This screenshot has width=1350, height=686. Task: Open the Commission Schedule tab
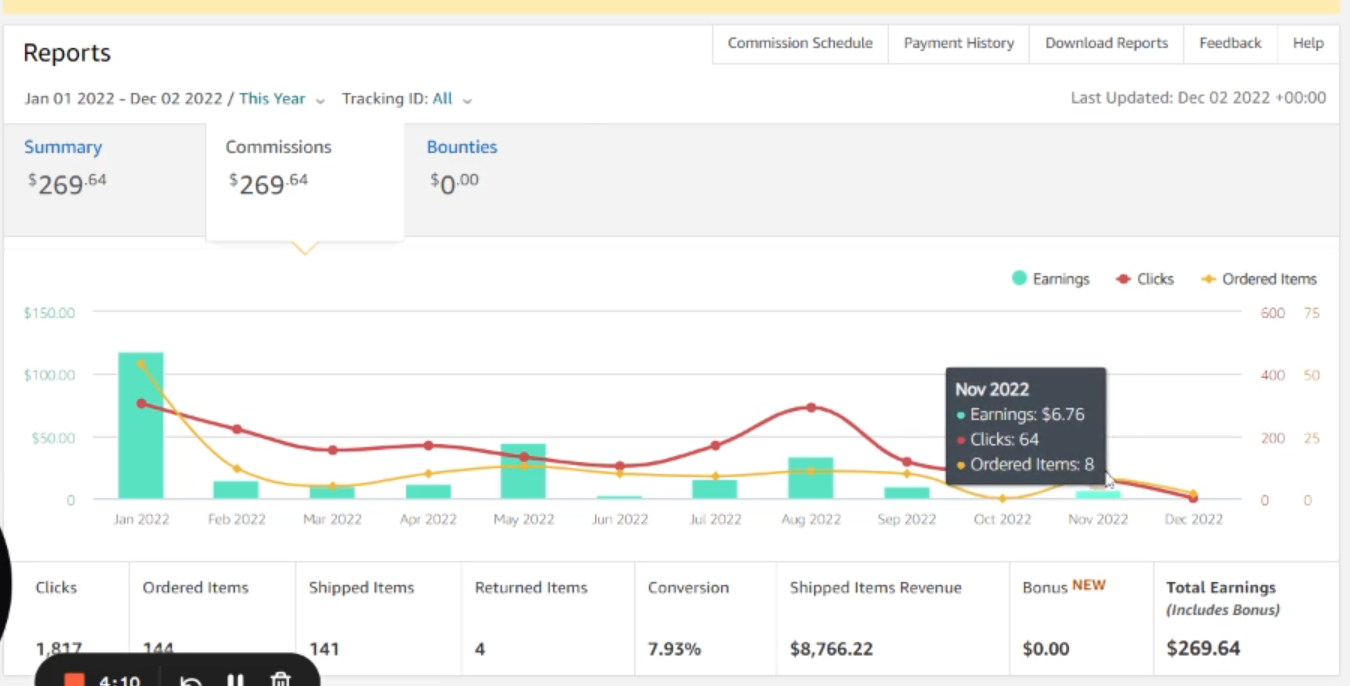click(800, 44)
